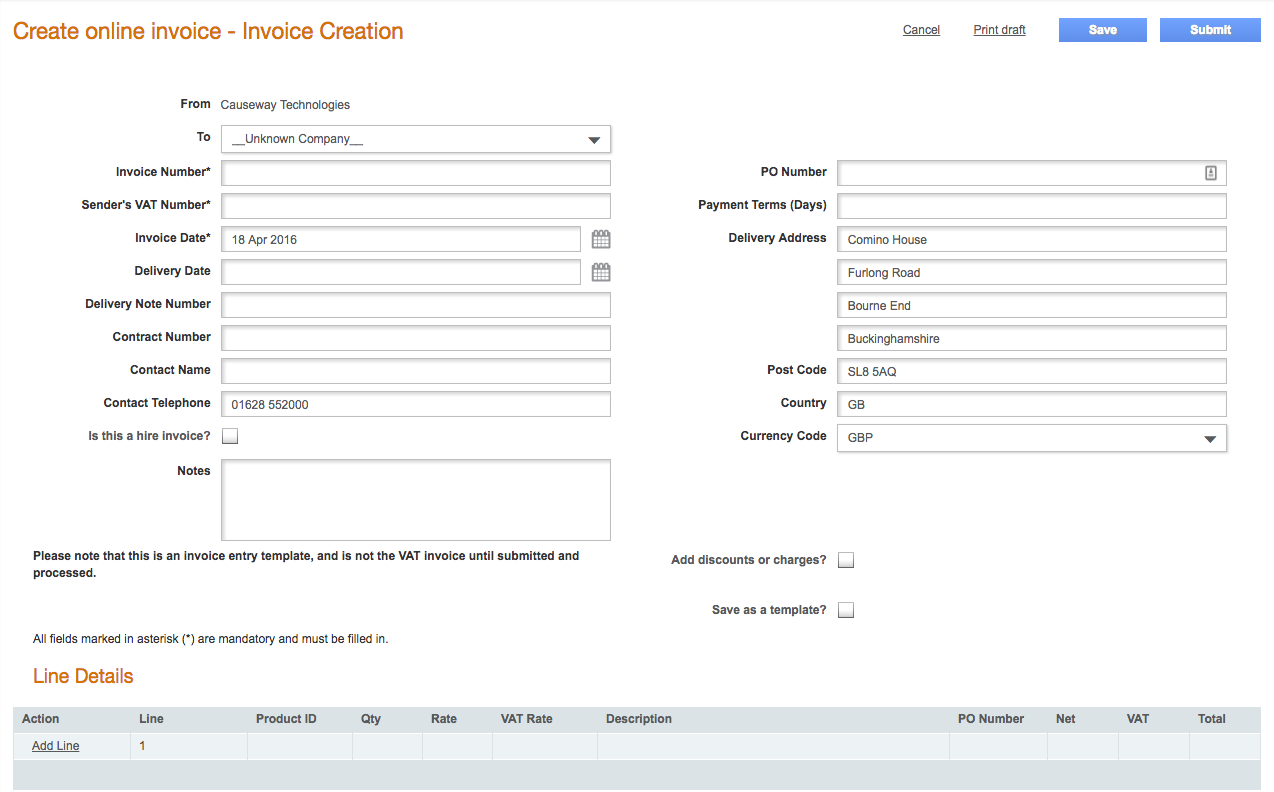This screenshot has width=1274, height=792.
Task: Click the Contact Name input
Action: click(415, 371)
